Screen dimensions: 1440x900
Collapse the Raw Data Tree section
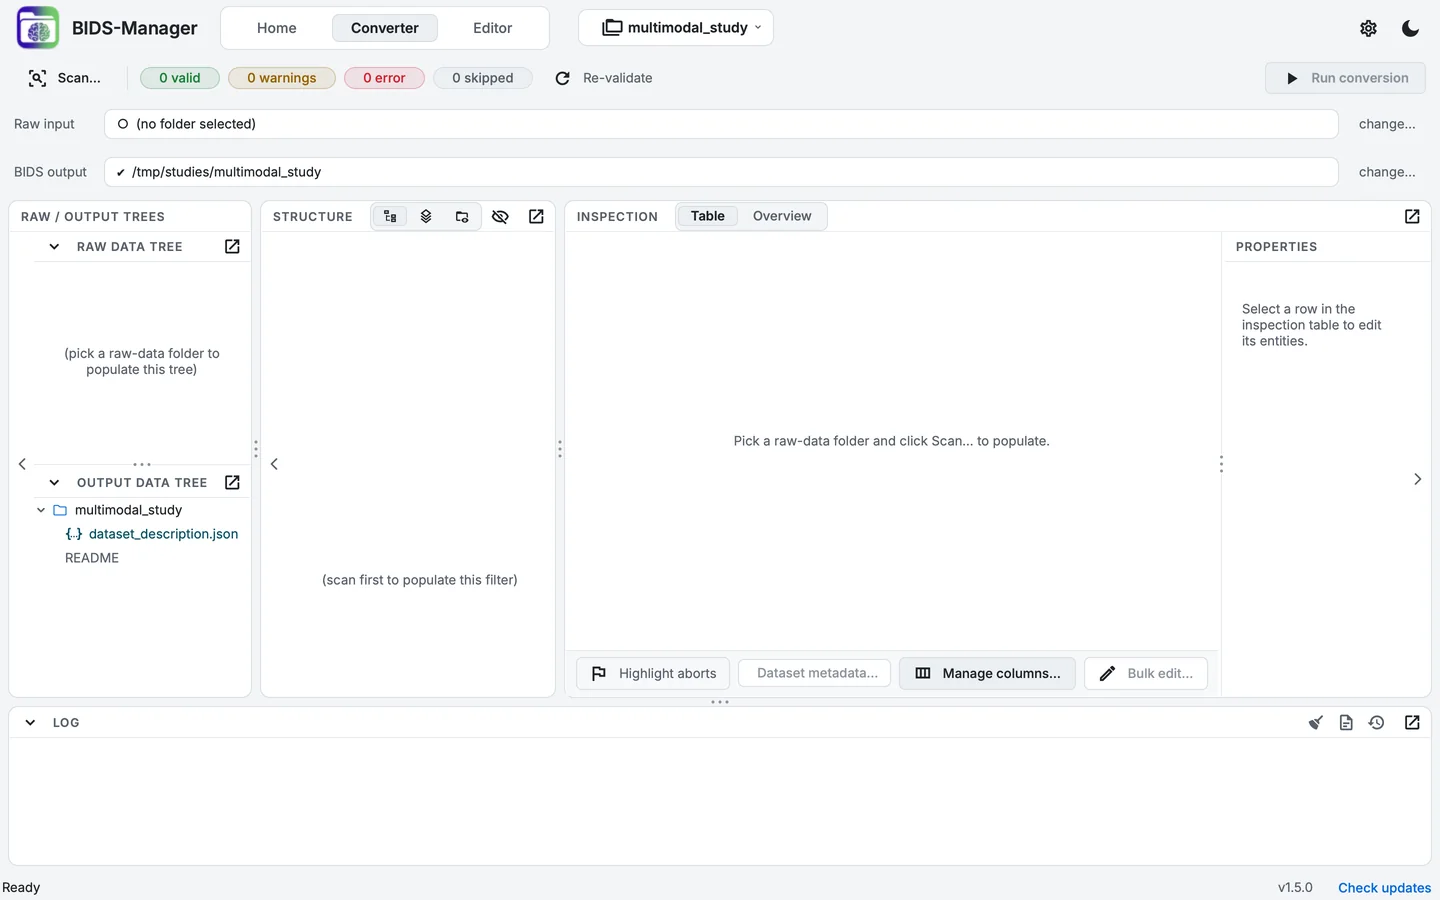point(54,246)
